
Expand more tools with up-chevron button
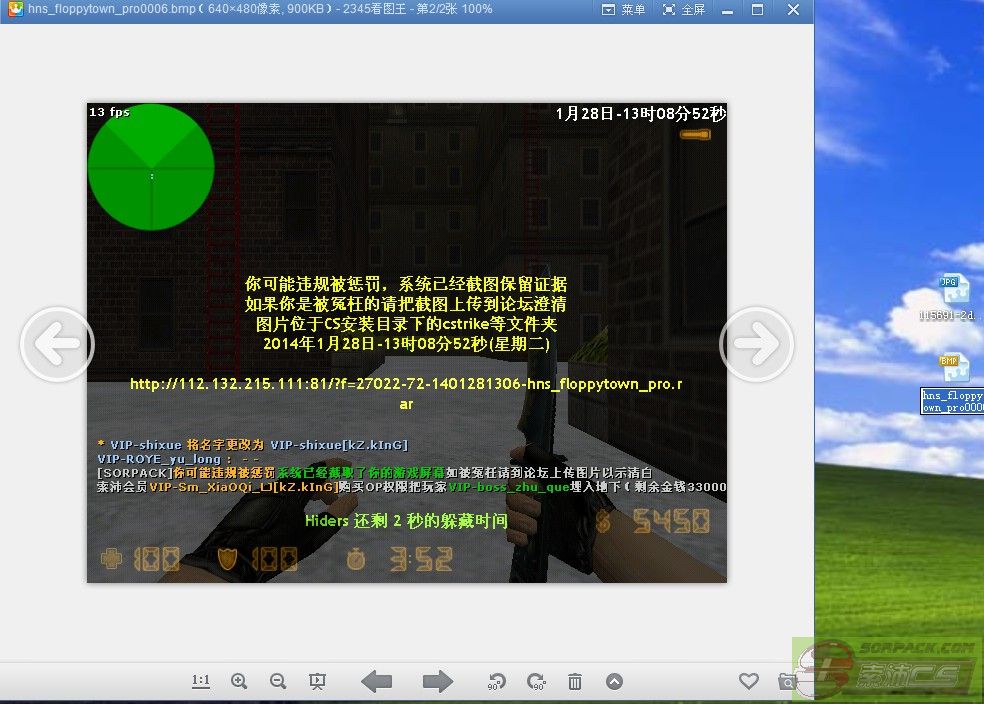(614, 682)
